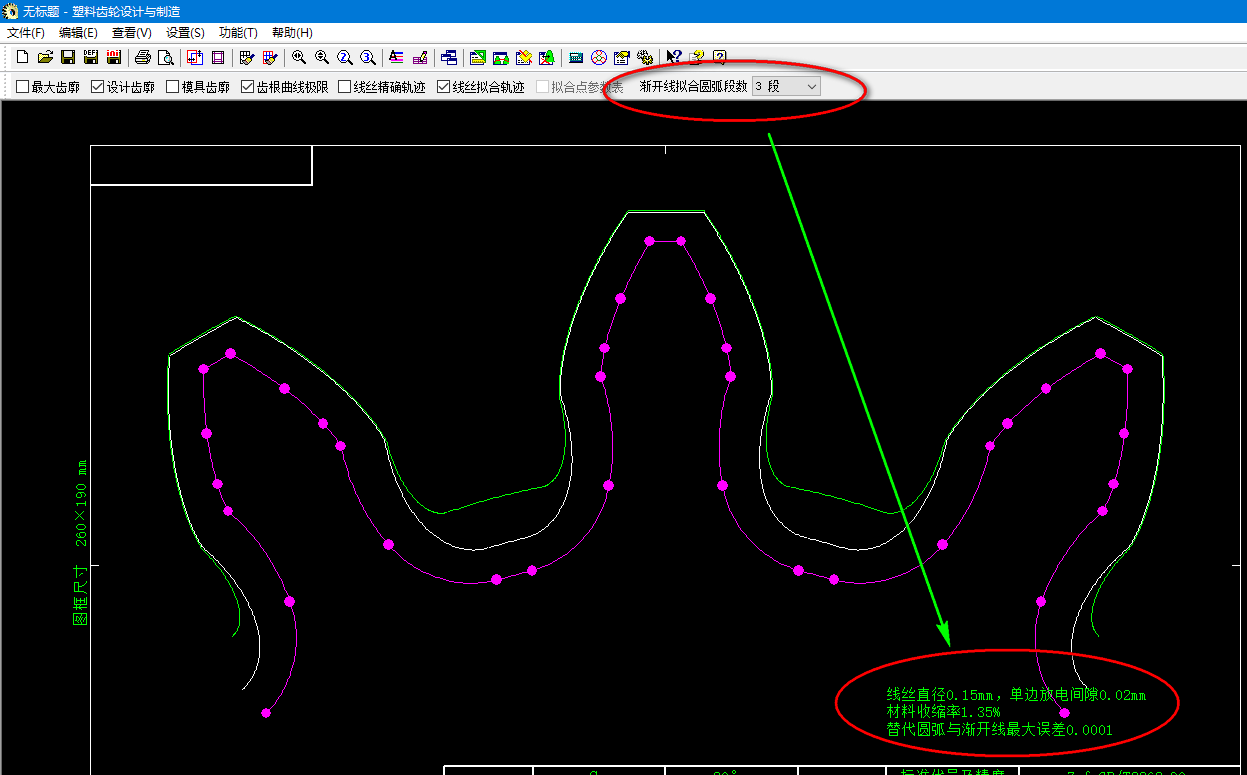The height and width of the screenshot is (775, 1247).
Task: Print the drawing with the printer icon
Action: click(x=143, y=57)
